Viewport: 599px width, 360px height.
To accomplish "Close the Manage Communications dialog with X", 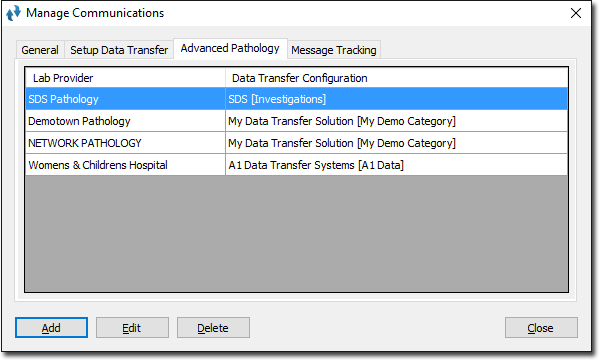I will pyautogui.click(x=576, y=13).
